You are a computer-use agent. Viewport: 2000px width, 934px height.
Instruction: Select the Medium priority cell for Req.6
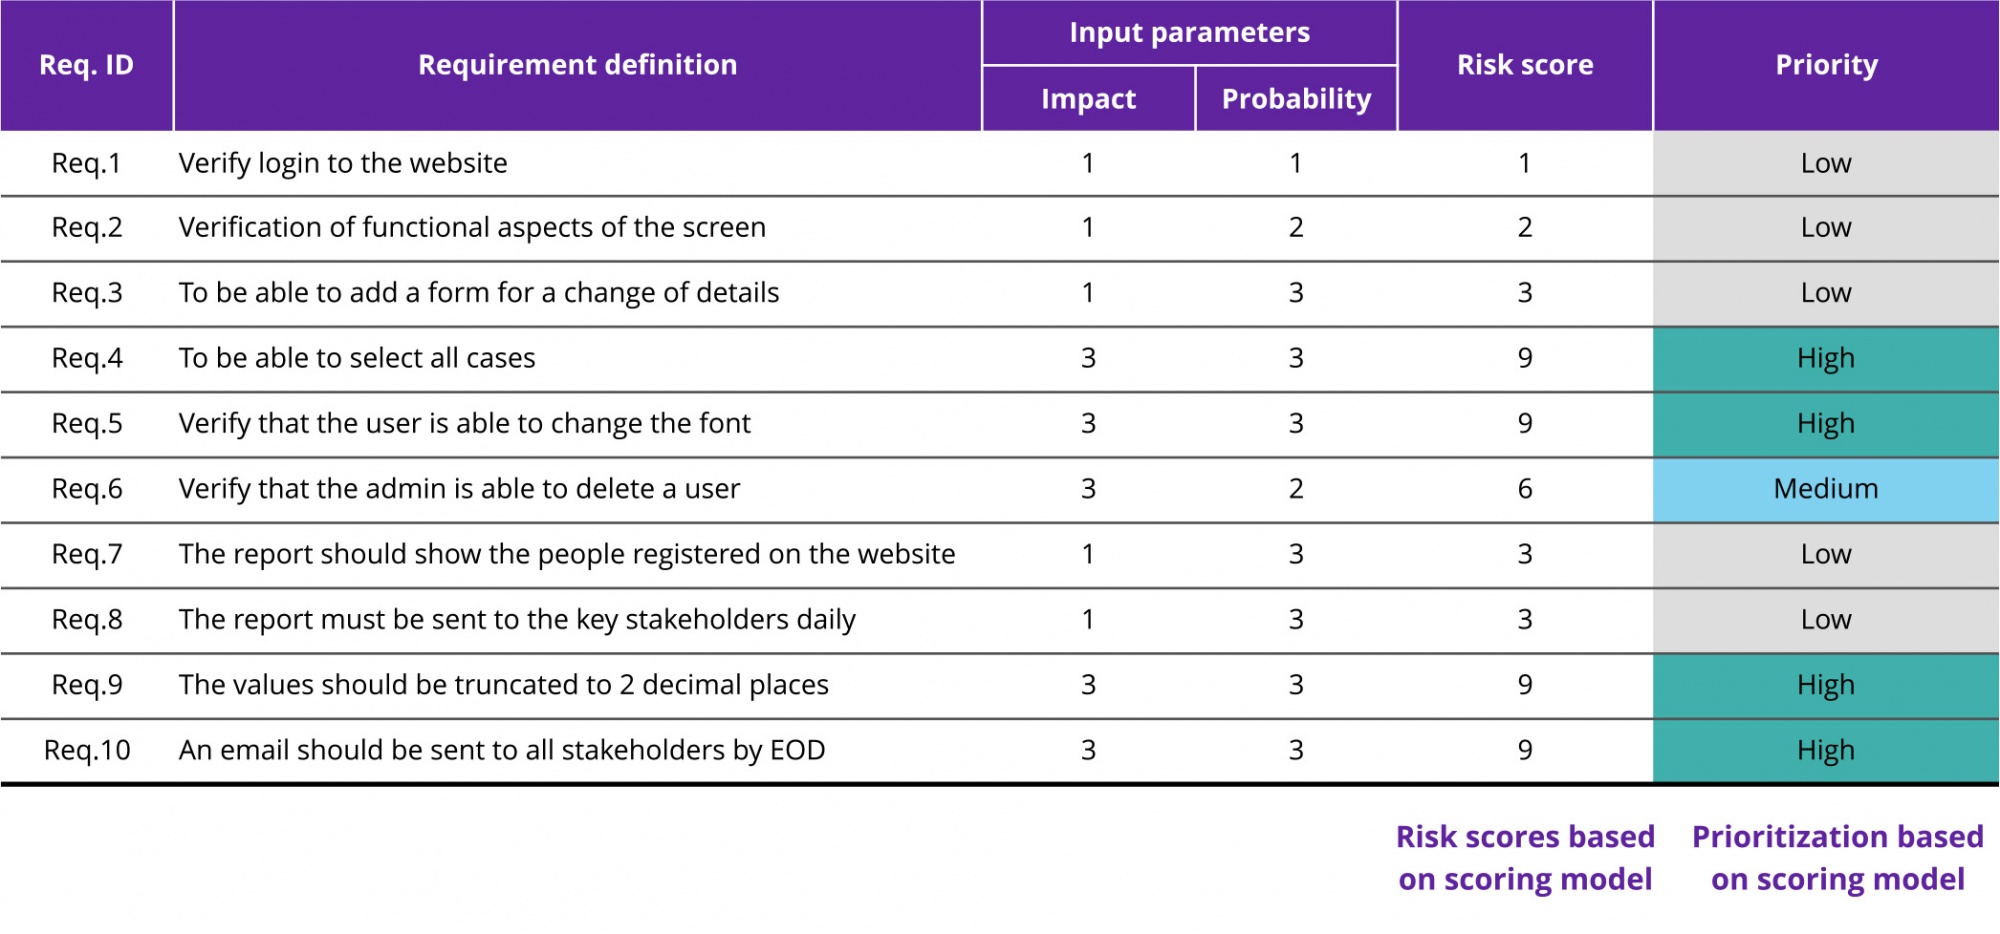coord(1826,489)
